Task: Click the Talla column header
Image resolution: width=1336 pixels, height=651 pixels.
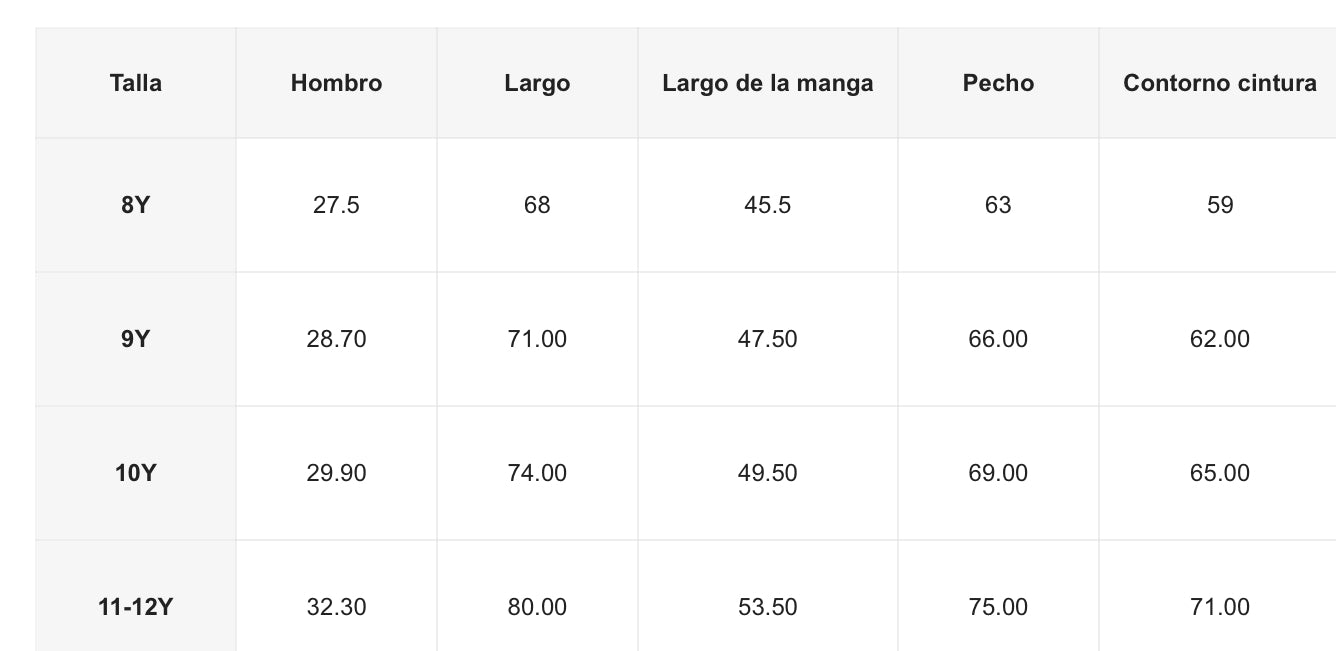Action: pos(136,83)
